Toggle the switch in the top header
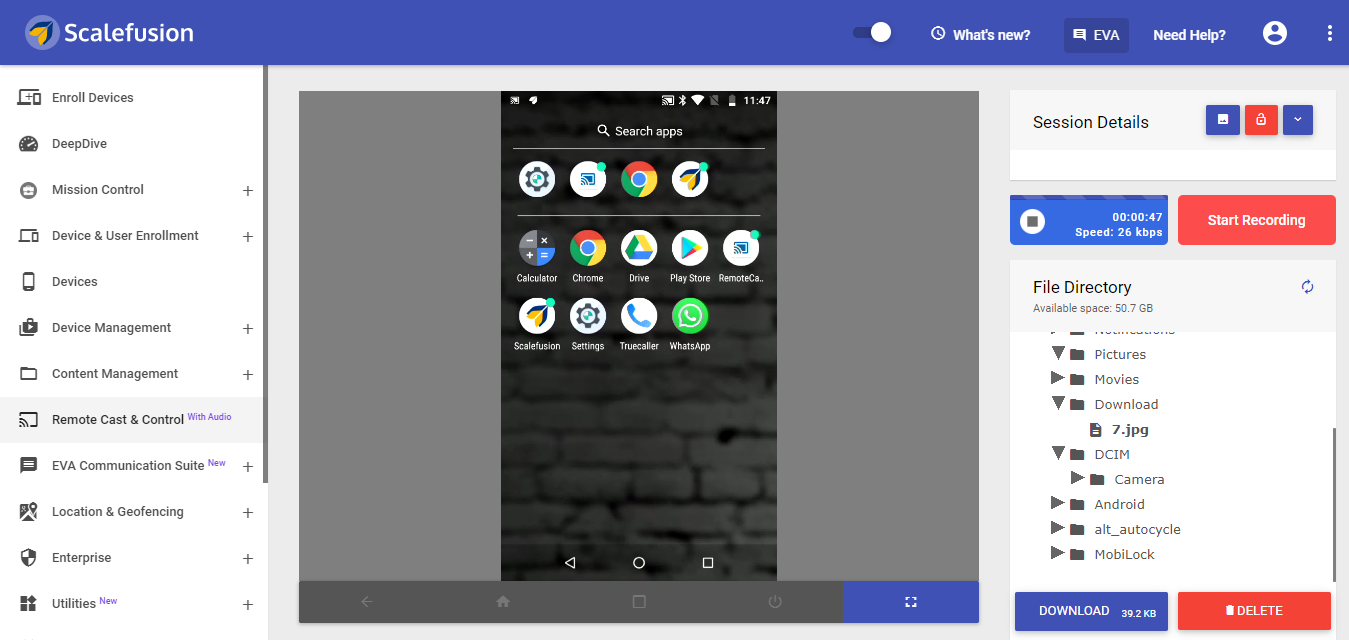 click(x=872, y=33)
